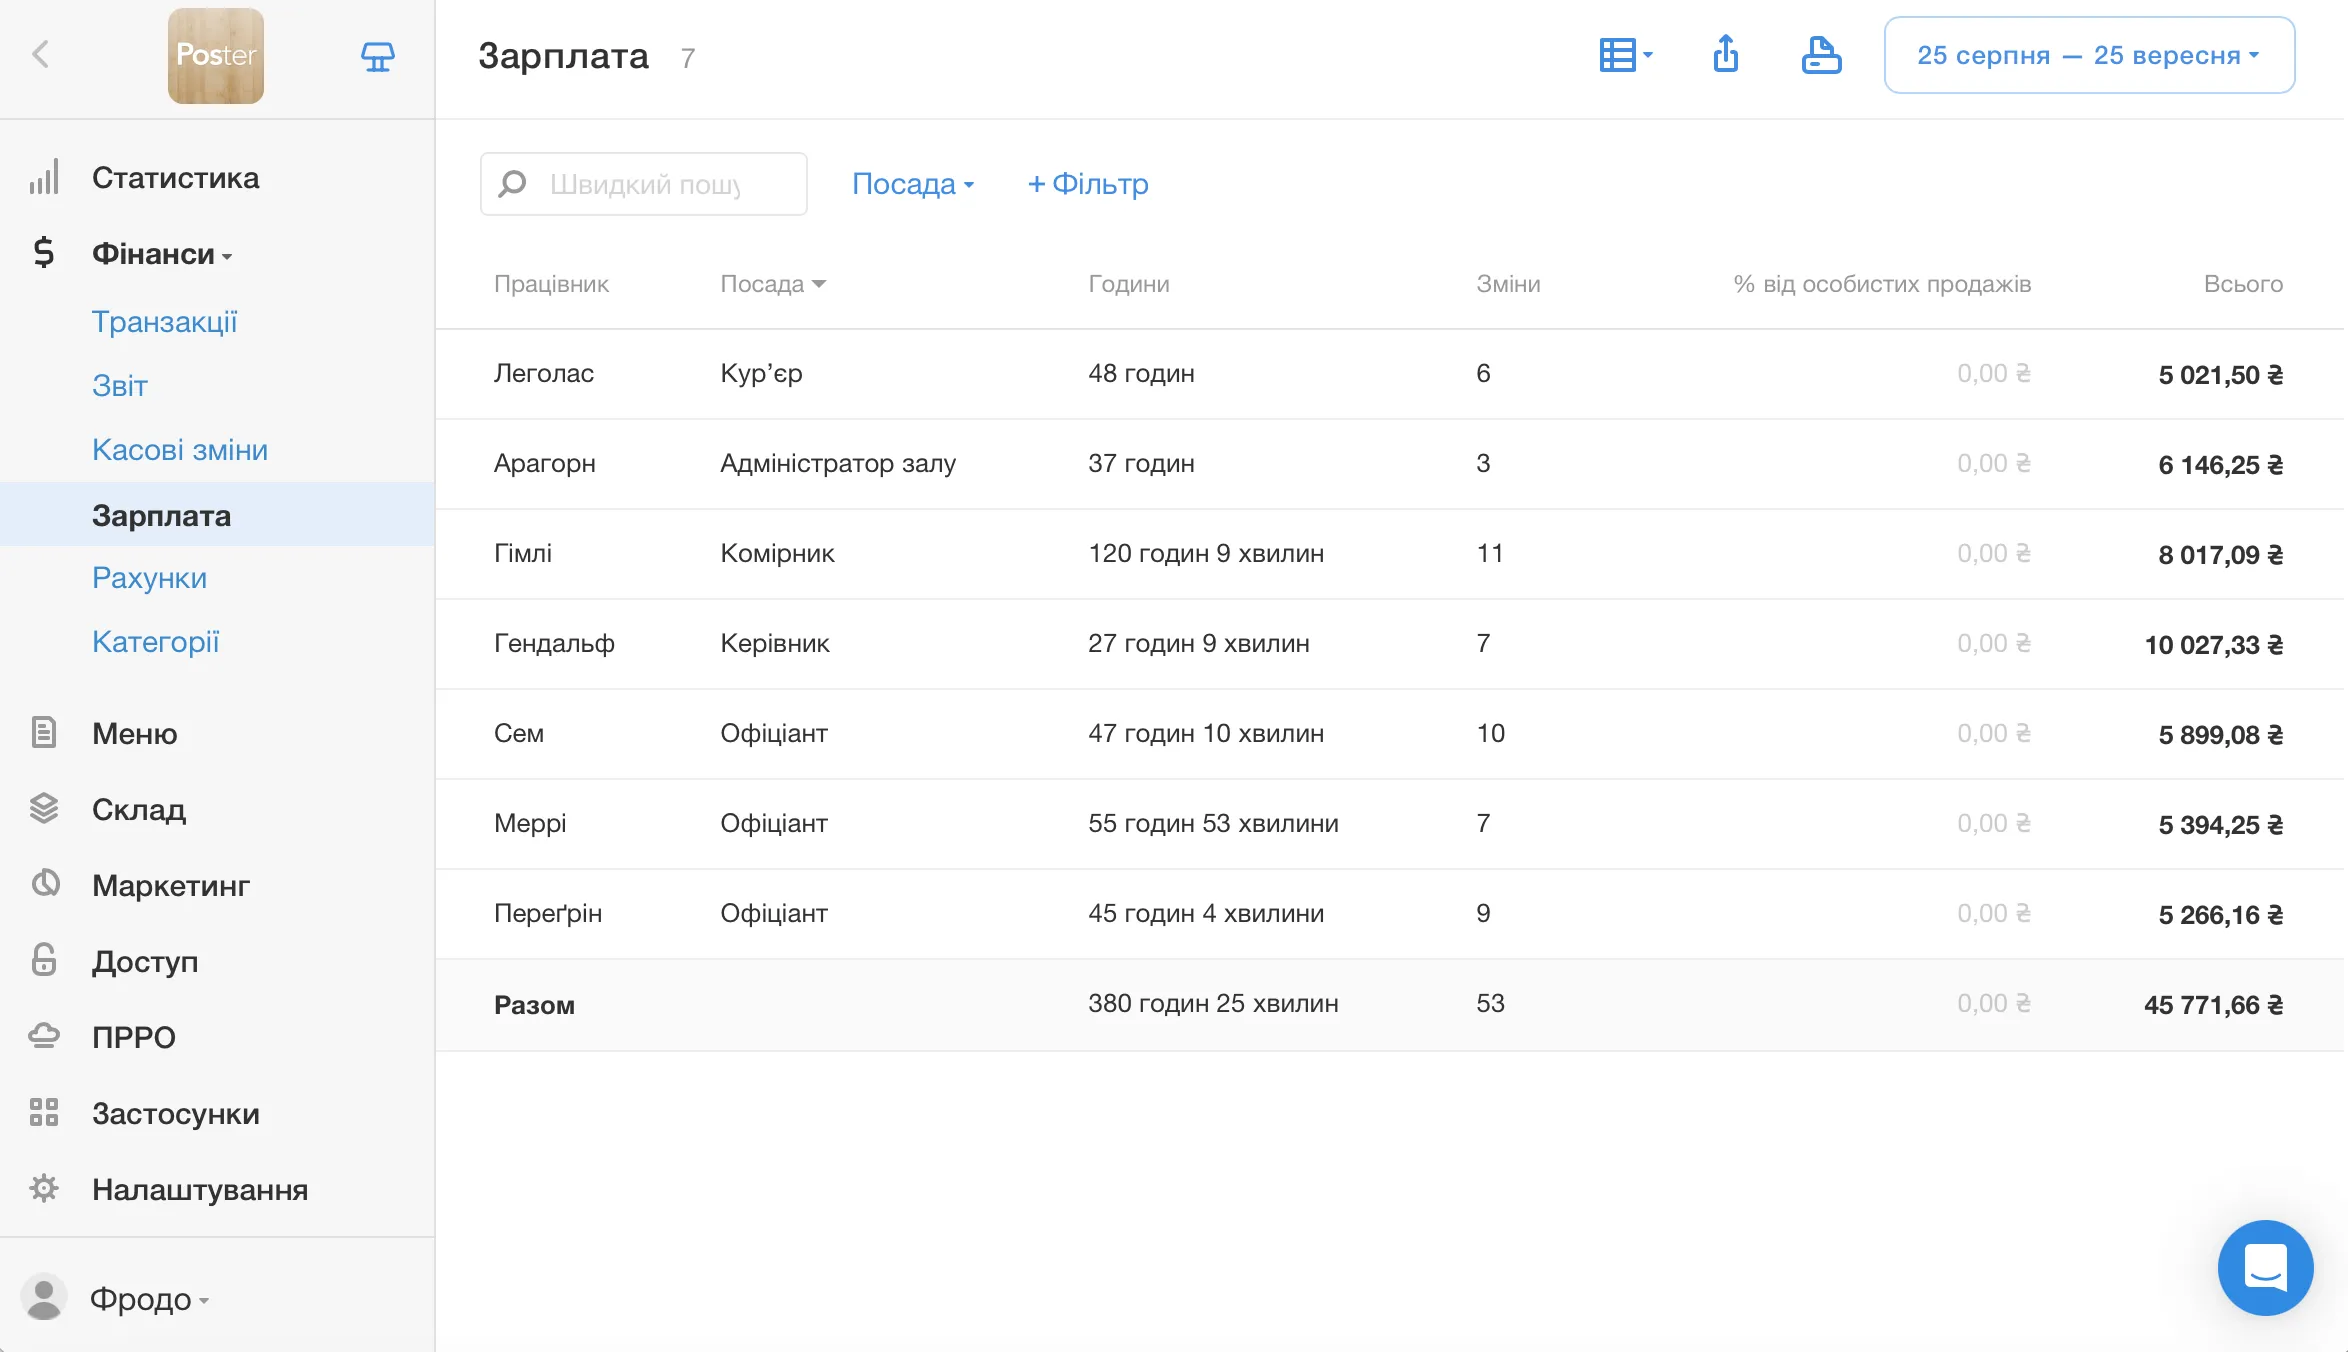Open the Маркетинг section
This screenshot has width=2348, height=1352.
click(x=170, y=885)
